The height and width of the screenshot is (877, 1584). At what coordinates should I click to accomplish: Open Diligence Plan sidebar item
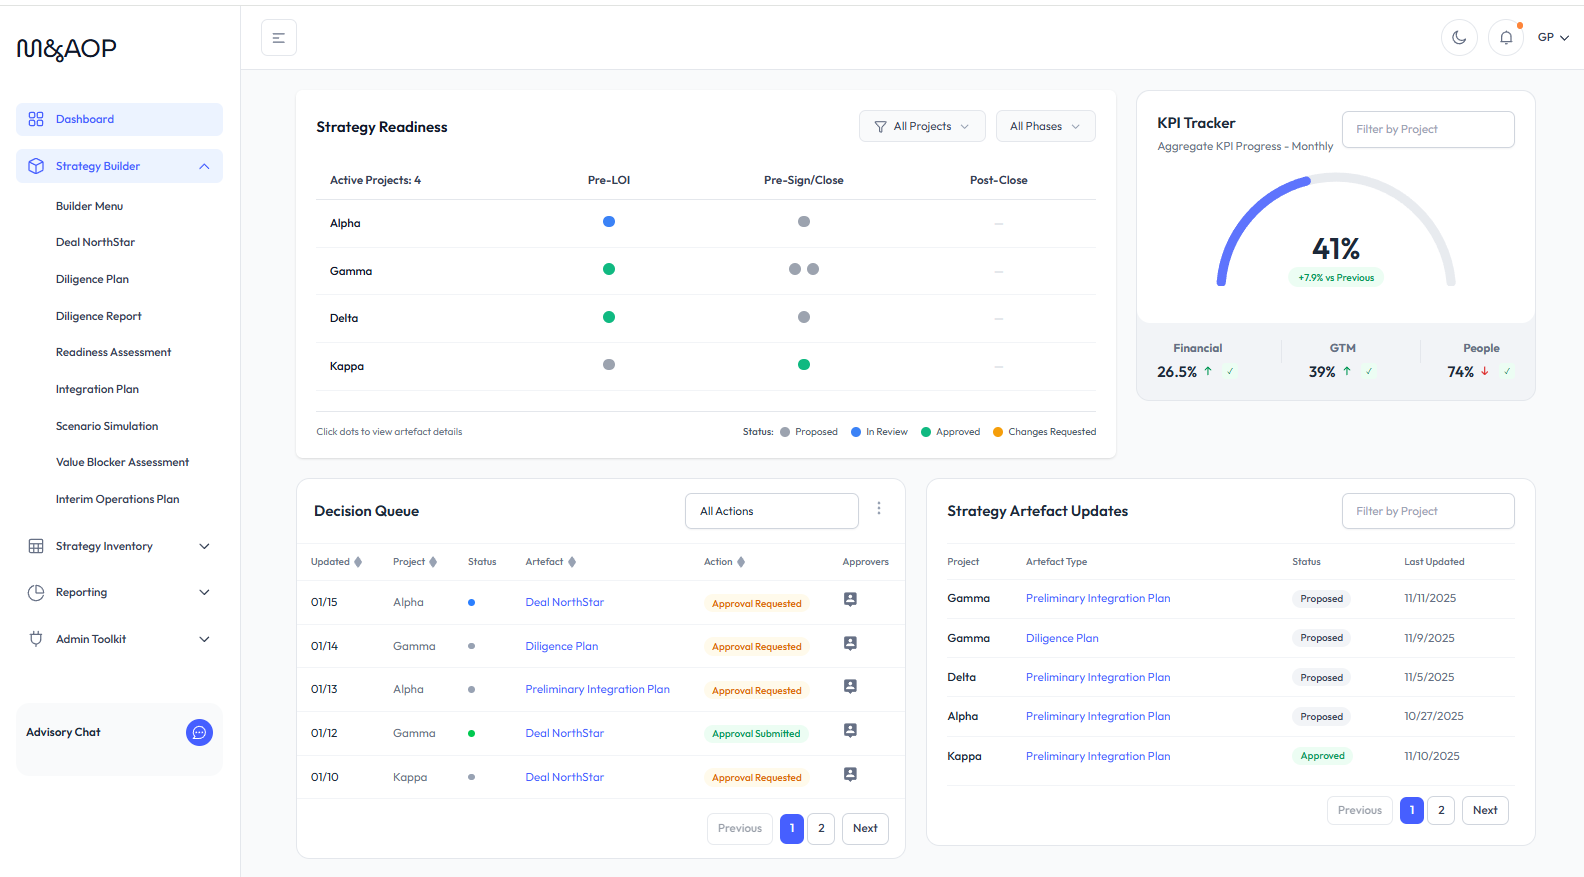[92, 279]
